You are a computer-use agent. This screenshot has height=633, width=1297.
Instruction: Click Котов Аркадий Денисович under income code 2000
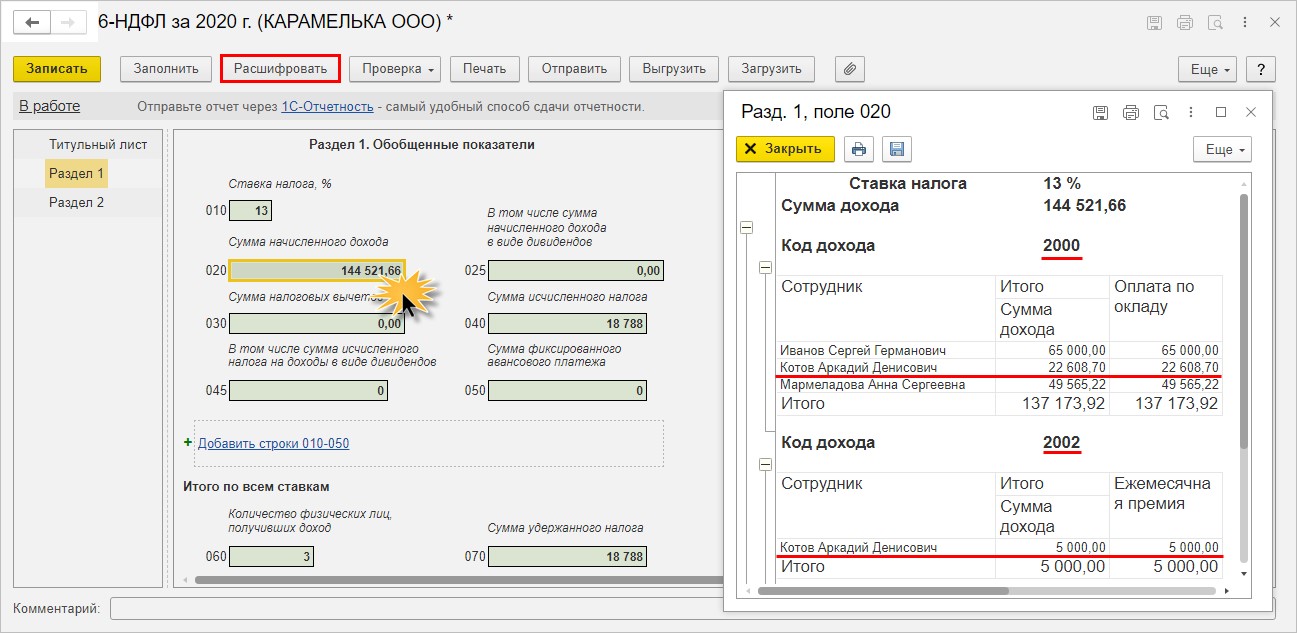[859, 368]
